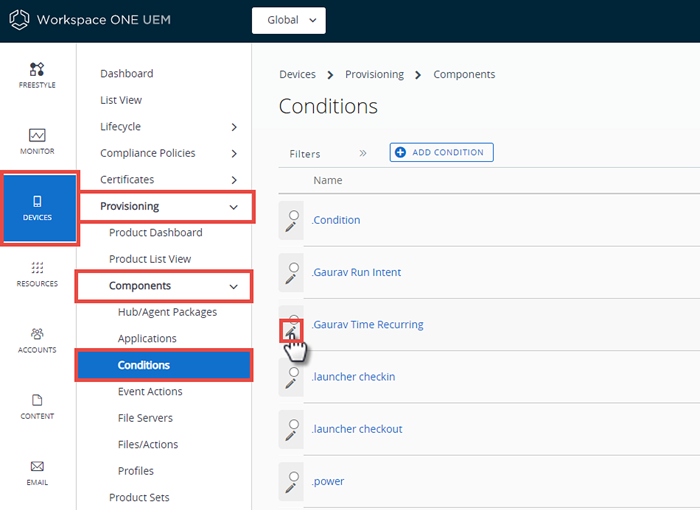Edit .launcher checkout using pencil icon

[x=291, y=436]
